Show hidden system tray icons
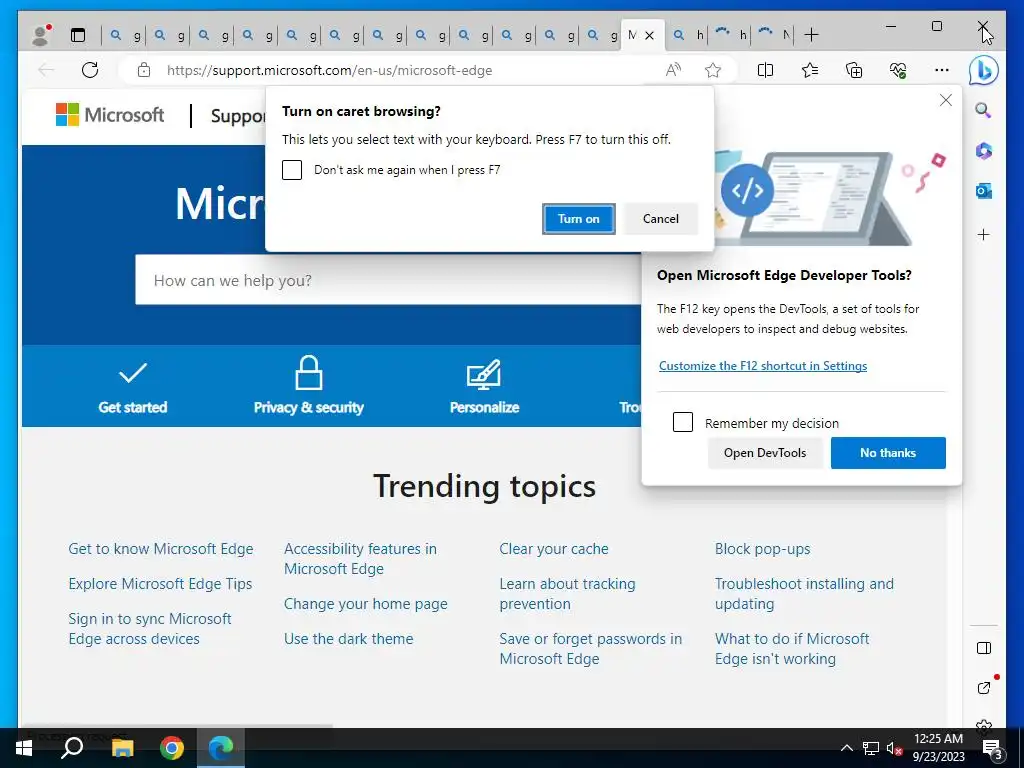Screen dimensions: 1024x768 tap(846, 748)
